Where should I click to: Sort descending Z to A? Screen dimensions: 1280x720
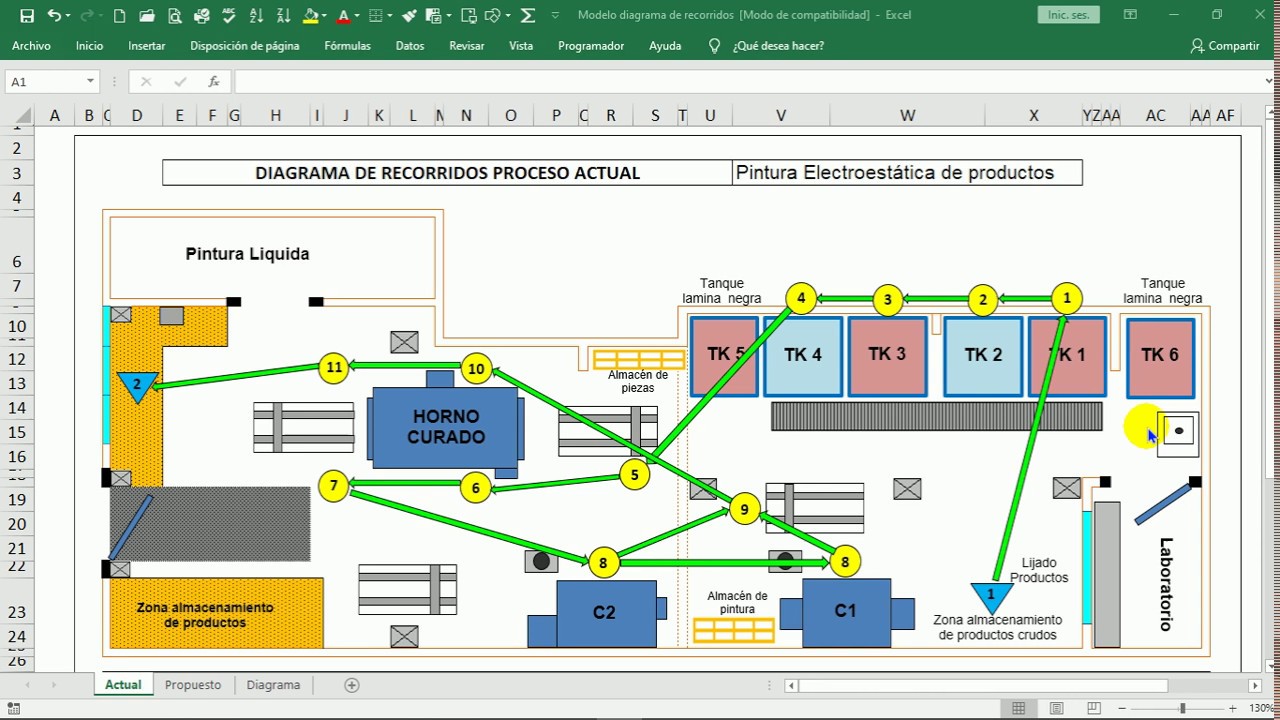click(x=284, y=15)
